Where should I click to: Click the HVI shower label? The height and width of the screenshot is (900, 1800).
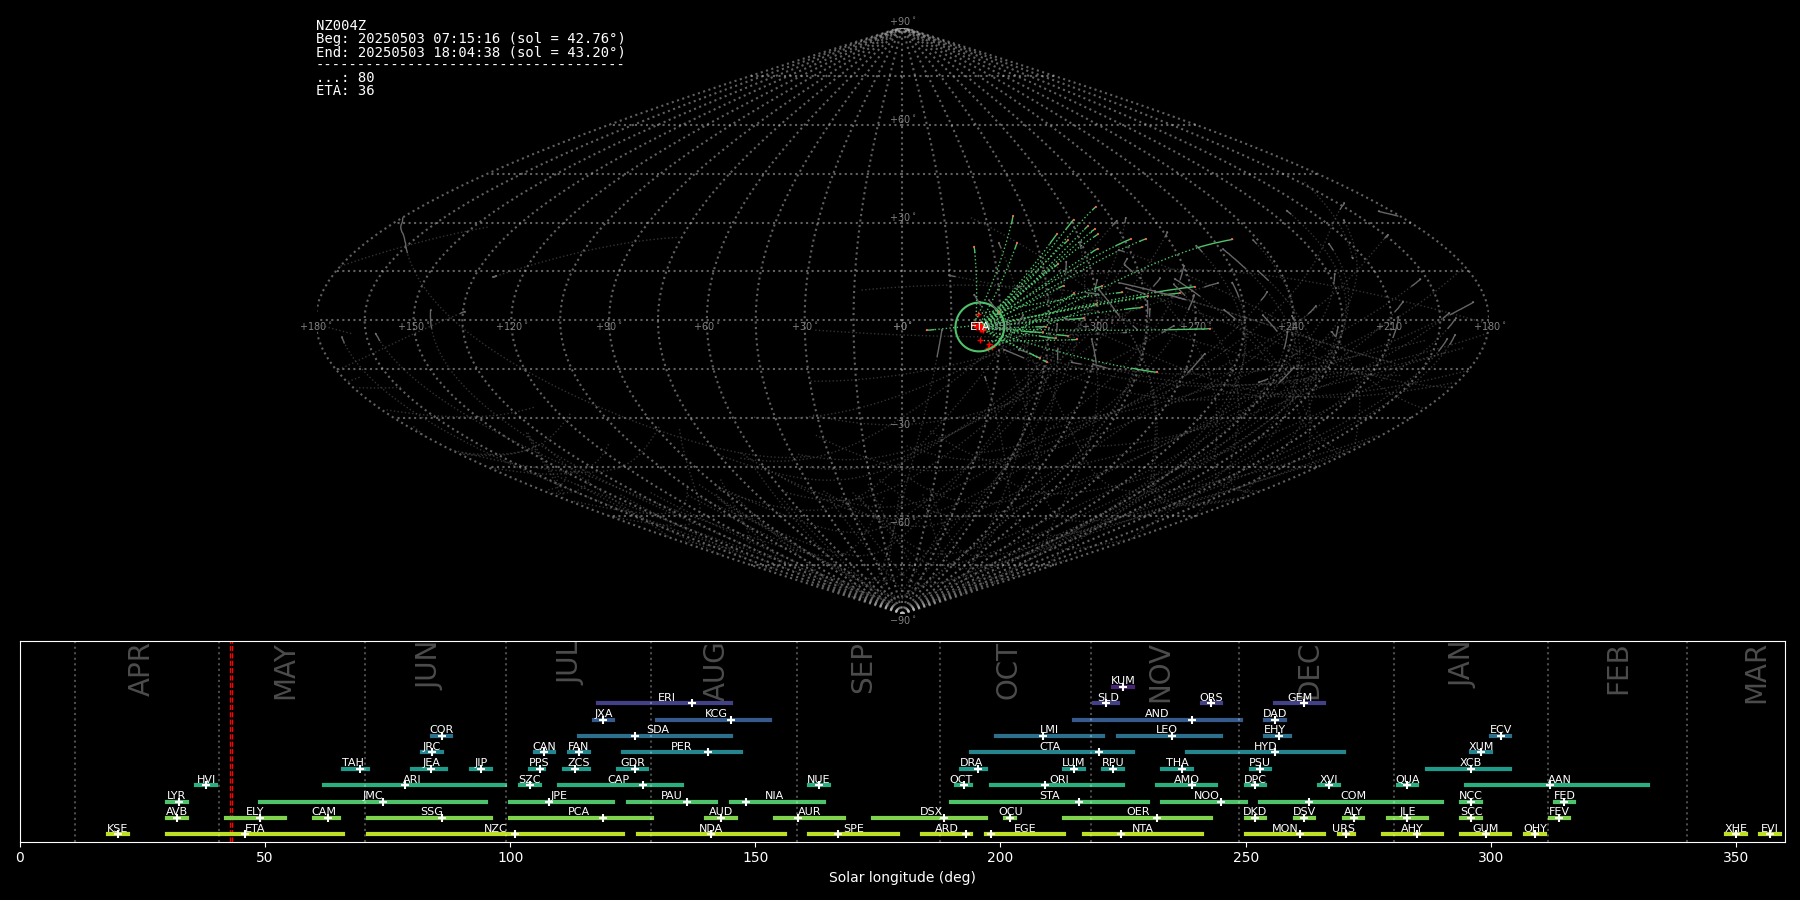(206, 779)
